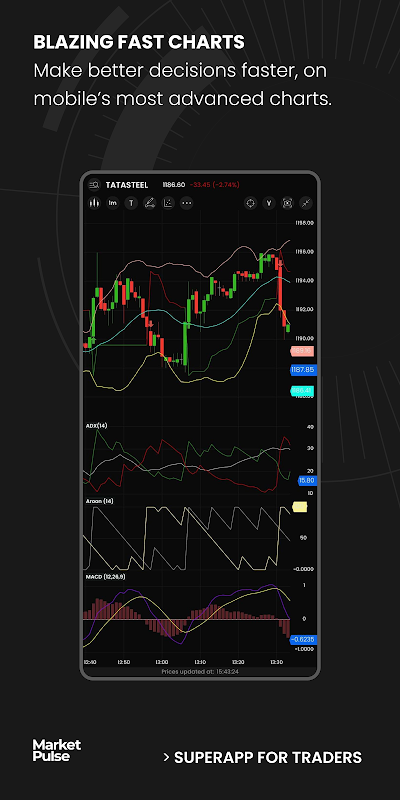400x800 pixels.
Task: Click the cyan 1186.41 price label
Action: pos(302,391)
